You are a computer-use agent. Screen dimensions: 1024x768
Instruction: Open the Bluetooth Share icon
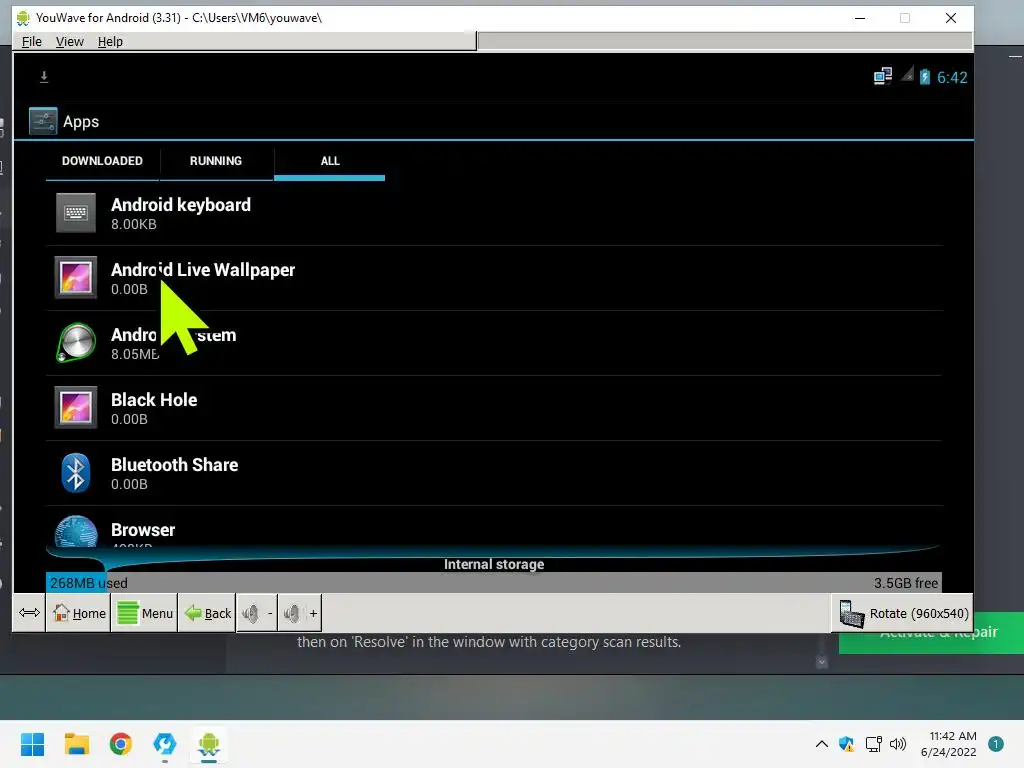pyautogui.click(x=76, y=472)
